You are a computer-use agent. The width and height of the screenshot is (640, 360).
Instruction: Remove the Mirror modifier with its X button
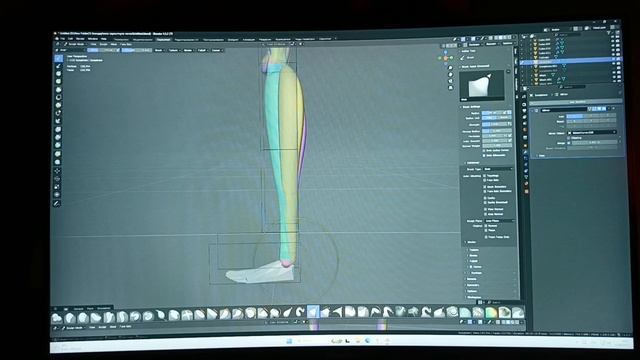tap(613, 109)
